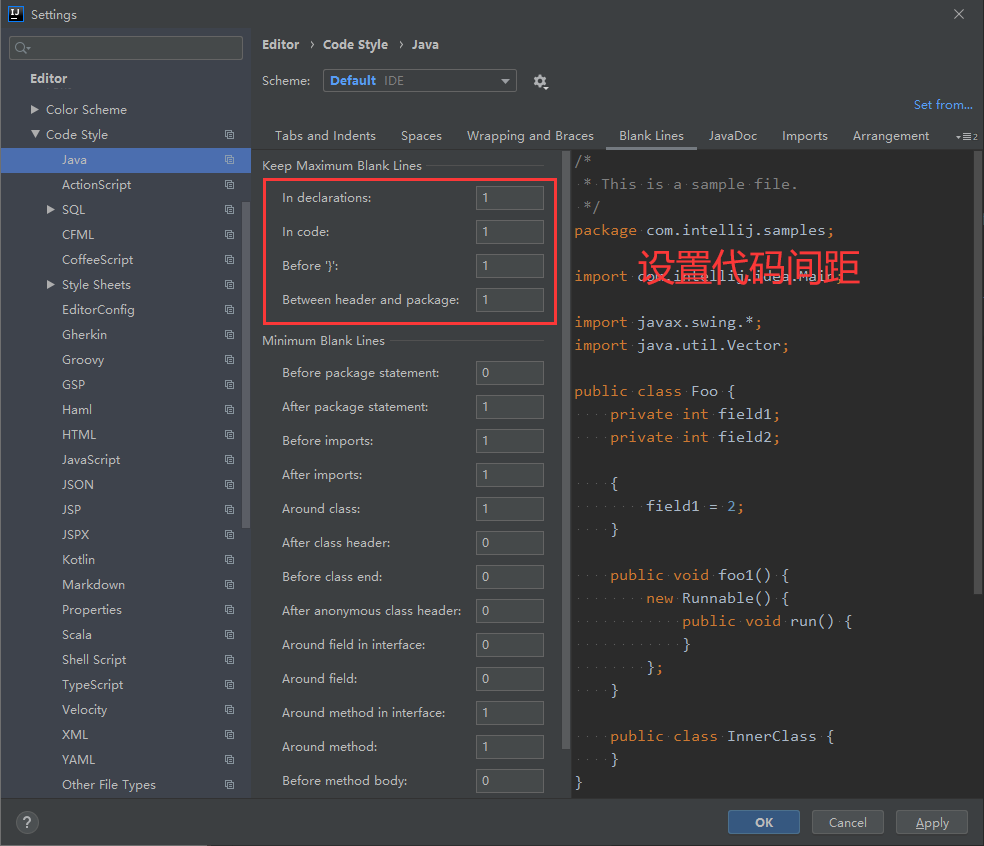Viewport: 984px width, 846px height.
Task: Select Java in the Code Style tree
Action: 126,160
